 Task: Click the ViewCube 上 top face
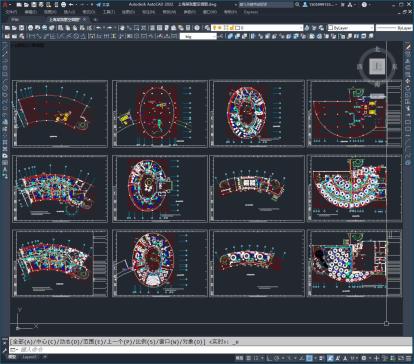coord(377,66)
